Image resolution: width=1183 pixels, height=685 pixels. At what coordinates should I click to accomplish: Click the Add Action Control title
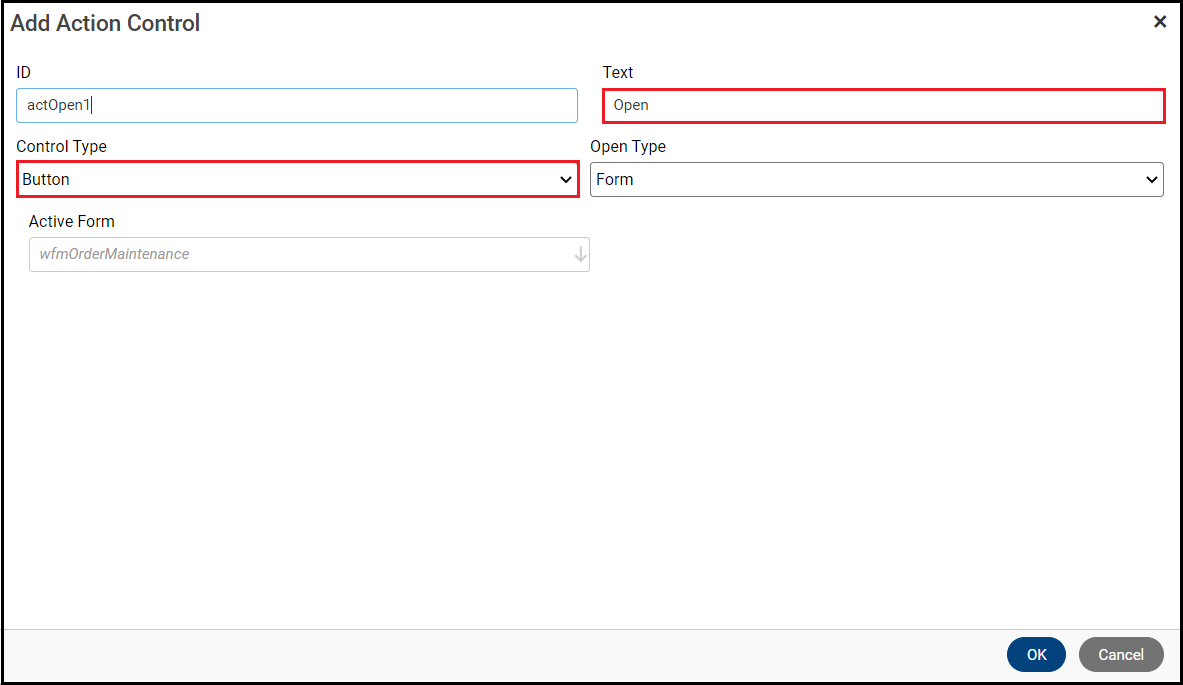pos(105,23)
